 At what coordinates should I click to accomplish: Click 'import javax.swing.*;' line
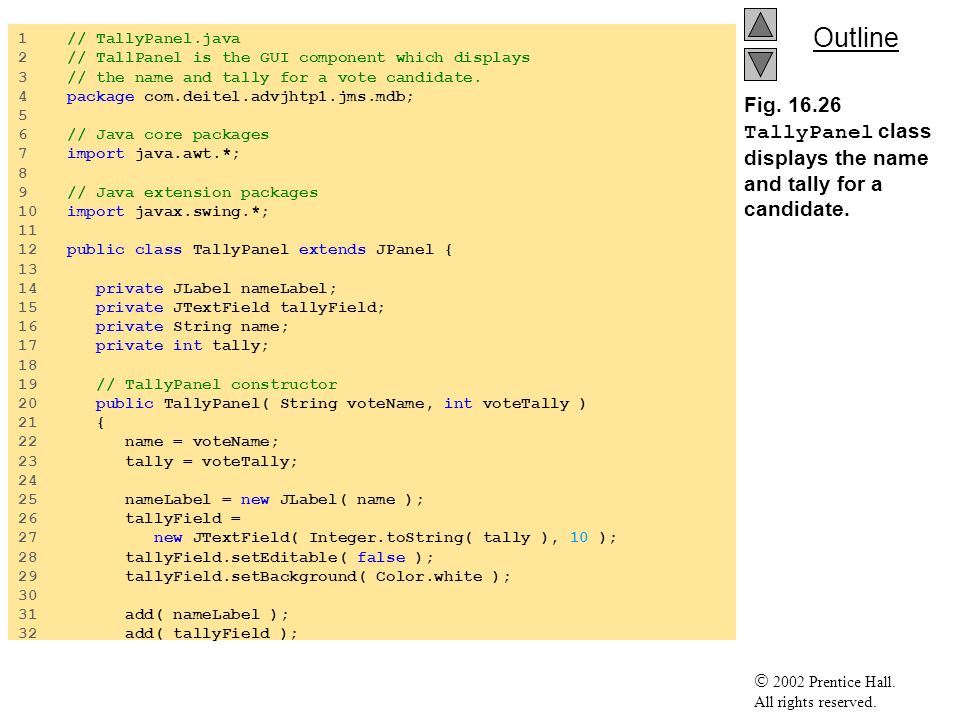pos(168,212)
